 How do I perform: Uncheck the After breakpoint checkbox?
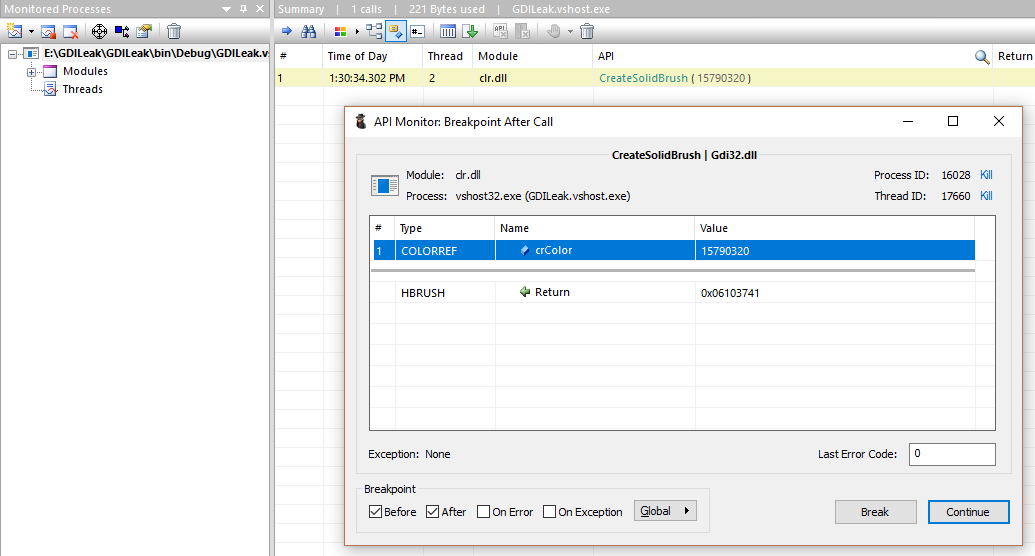432,512
